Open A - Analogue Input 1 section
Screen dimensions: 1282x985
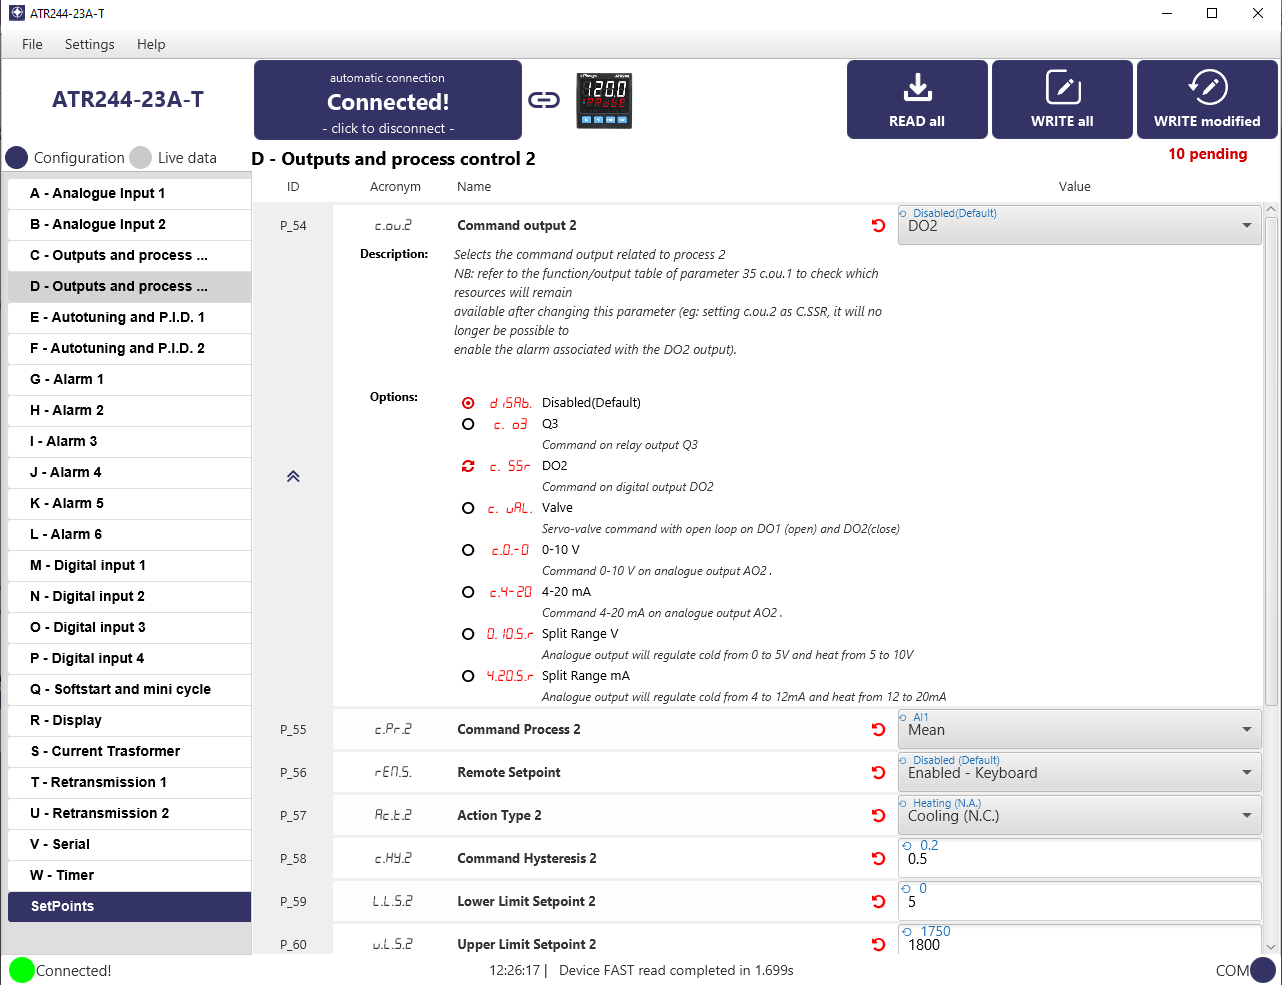tap(129, 193)
